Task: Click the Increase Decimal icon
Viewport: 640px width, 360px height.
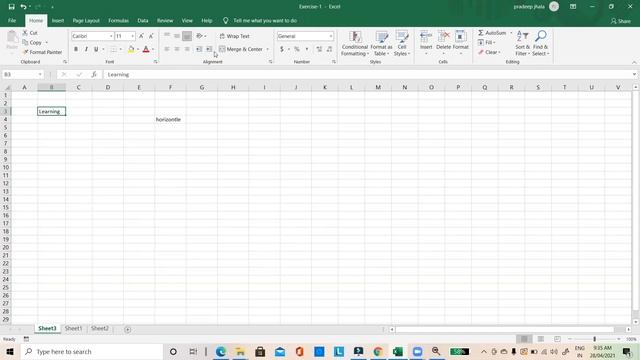Action: 319,49
